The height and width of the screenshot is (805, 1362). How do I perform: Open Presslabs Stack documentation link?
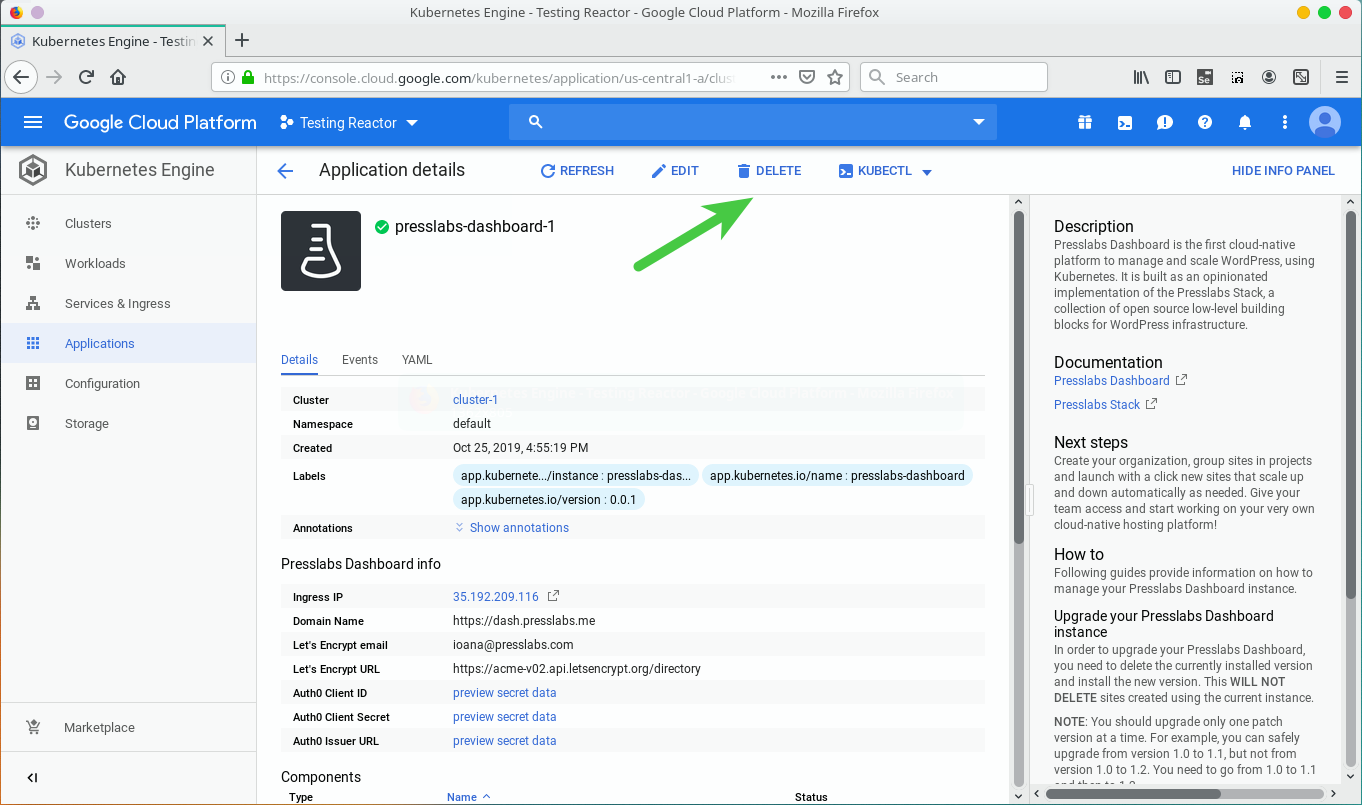tap(1097, 405)
